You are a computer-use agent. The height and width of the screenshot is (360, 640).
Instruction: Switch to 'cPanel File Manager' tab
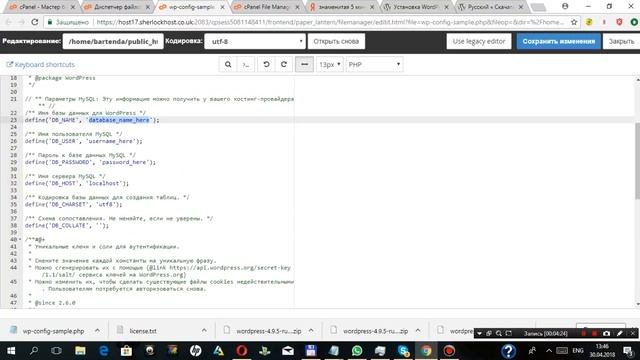click(266, 7)
